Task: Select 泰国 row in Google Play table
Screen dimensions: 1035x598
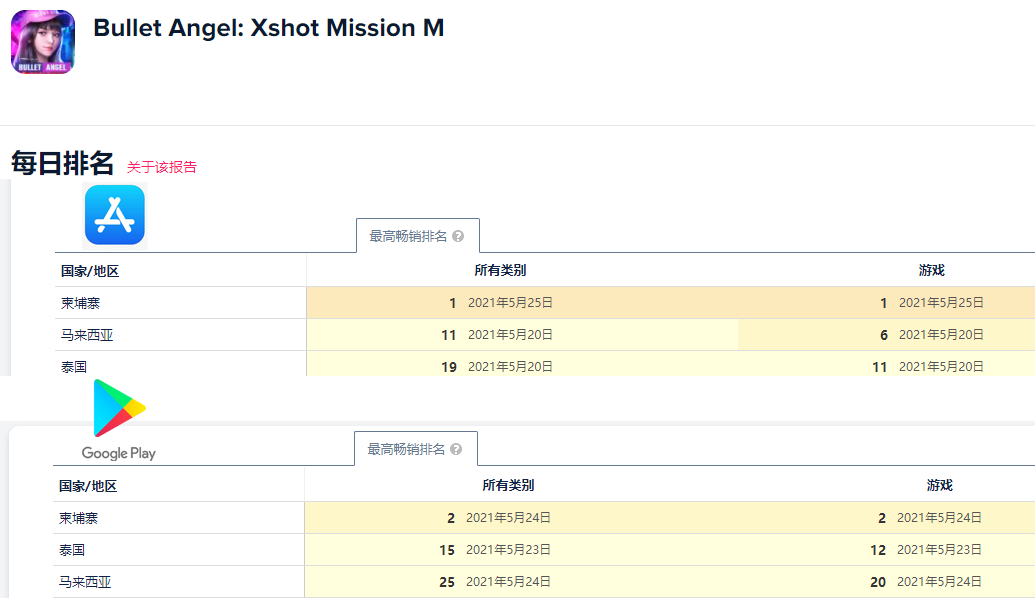Action: point(72,550)
